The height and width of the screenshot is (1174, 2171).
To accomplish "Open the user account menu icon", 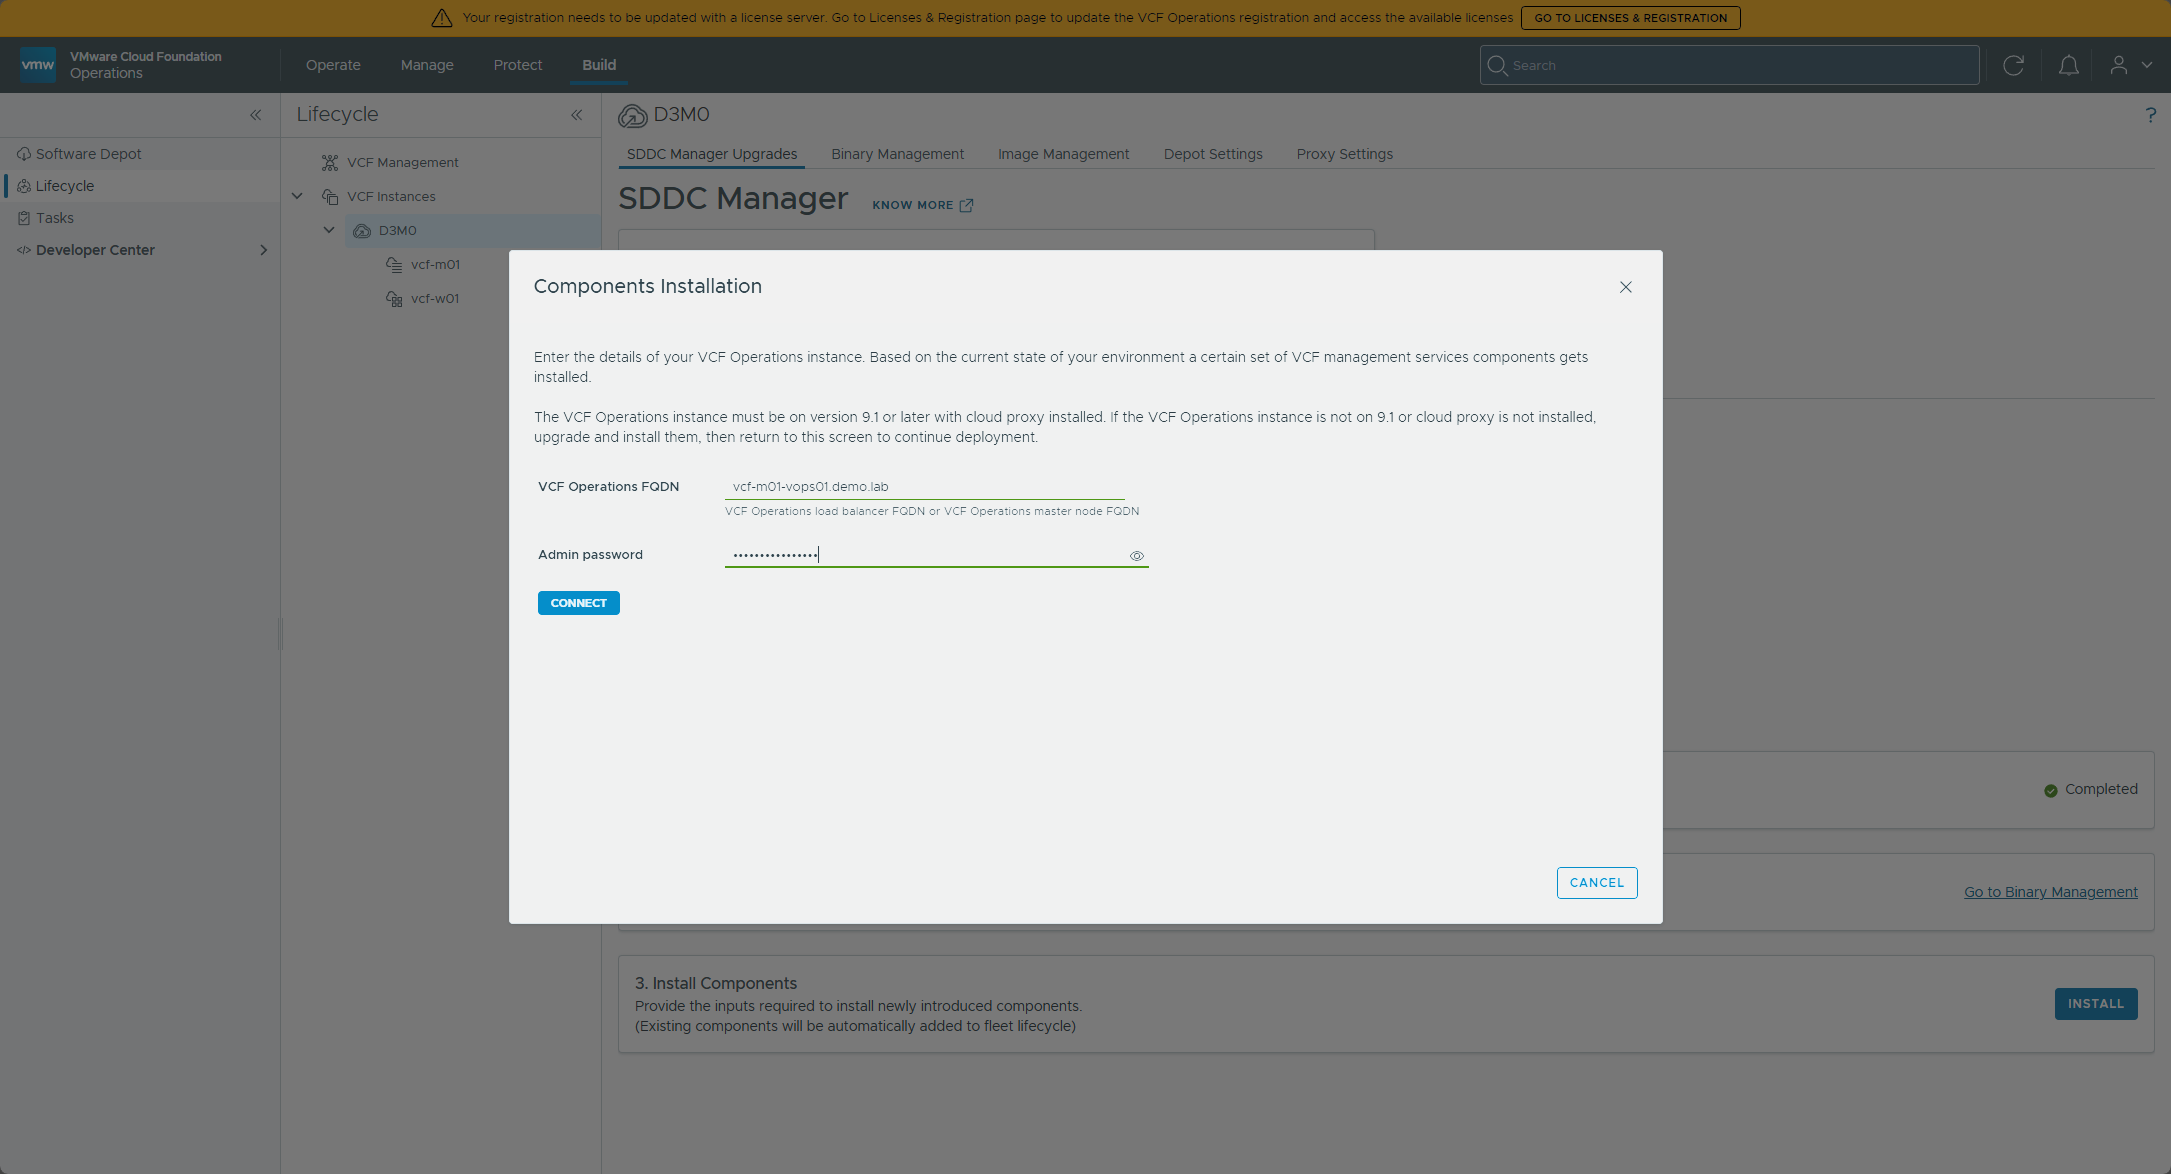I will (x=2118, y=65).
